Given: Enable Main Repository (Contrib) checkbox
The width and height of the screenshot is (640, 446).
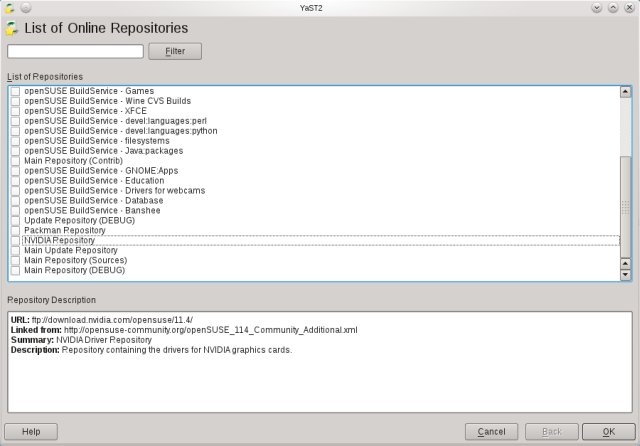Looking at the screenshot, I should click(15, 161).
